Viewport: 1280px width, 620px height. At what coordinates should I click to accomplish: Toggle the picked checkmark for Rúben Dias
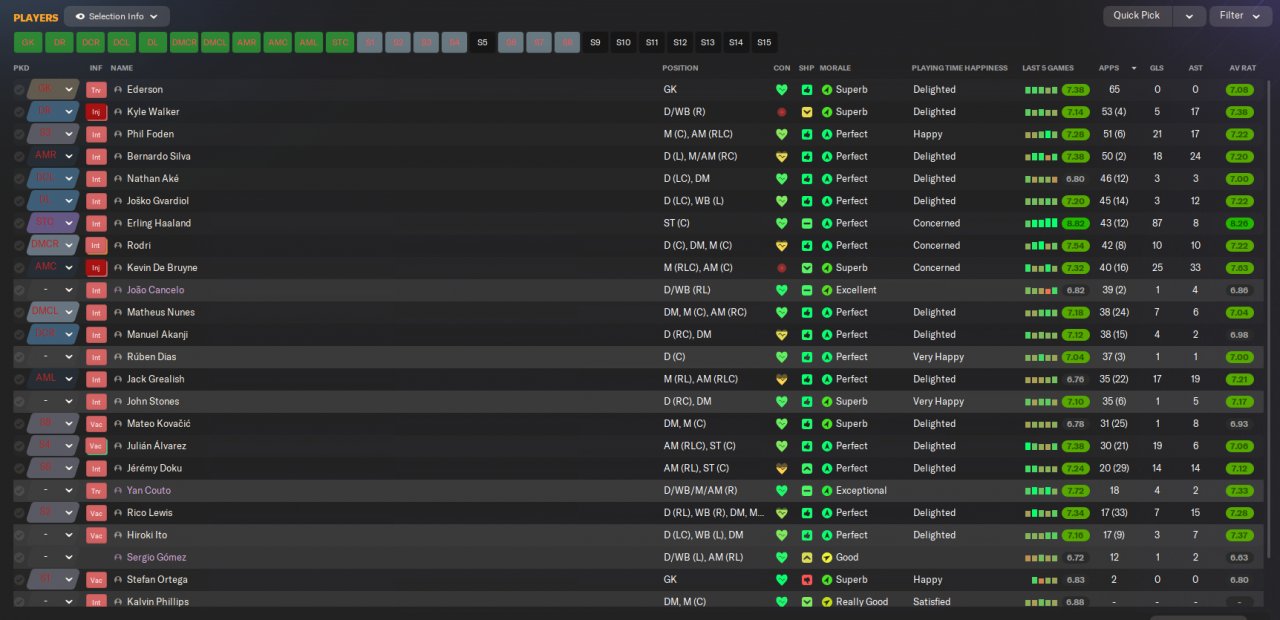[19, 357]
